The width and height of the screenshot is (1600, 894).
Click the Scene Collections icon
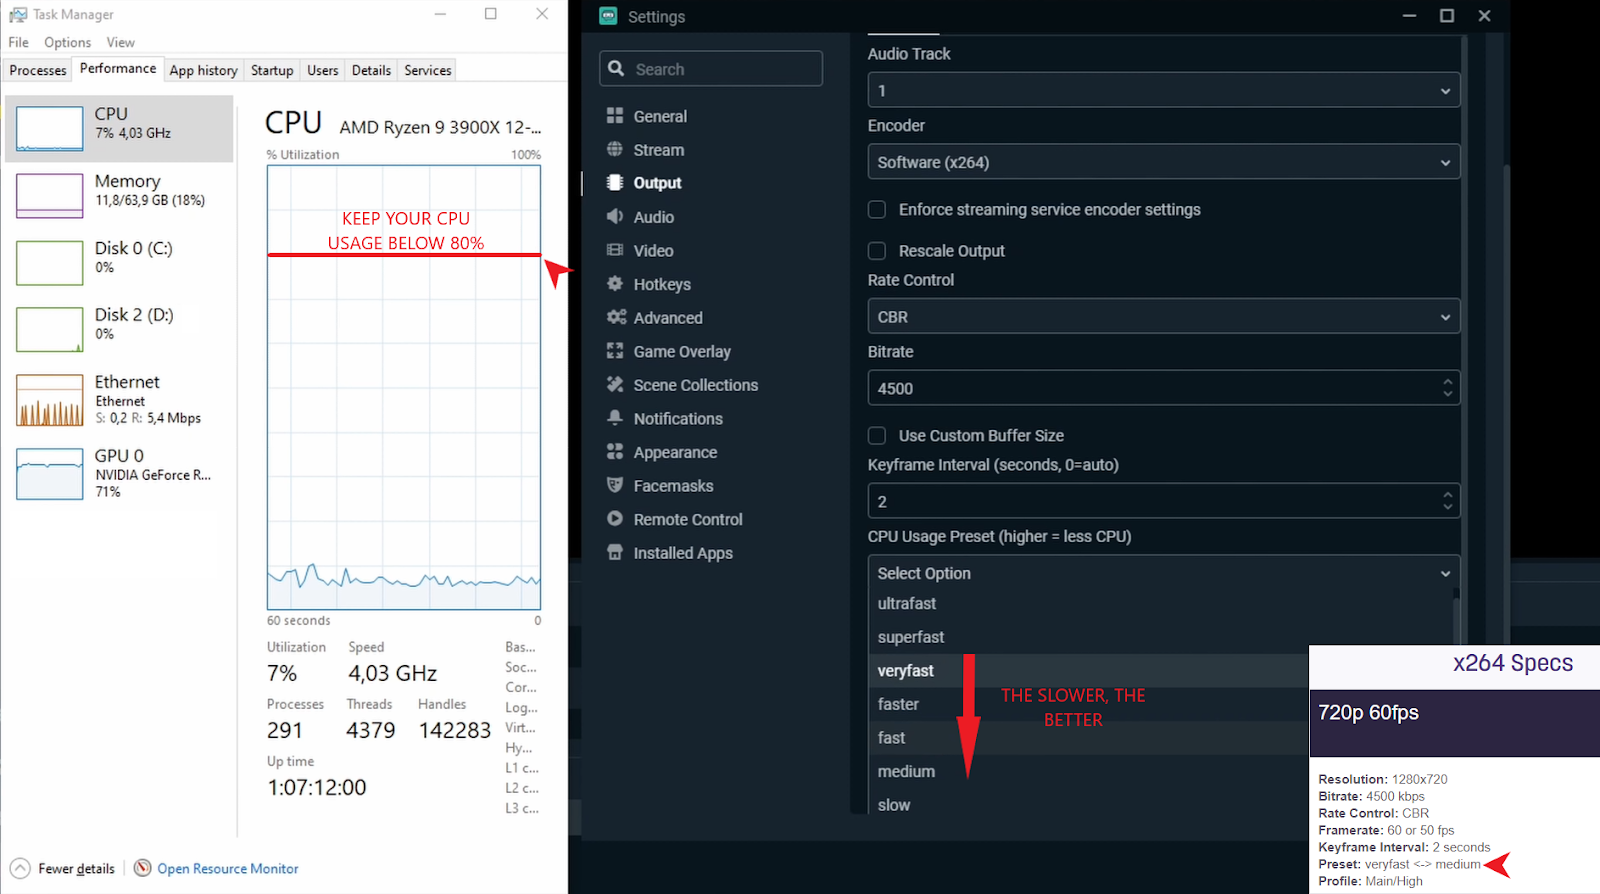[x=615, y=384]
